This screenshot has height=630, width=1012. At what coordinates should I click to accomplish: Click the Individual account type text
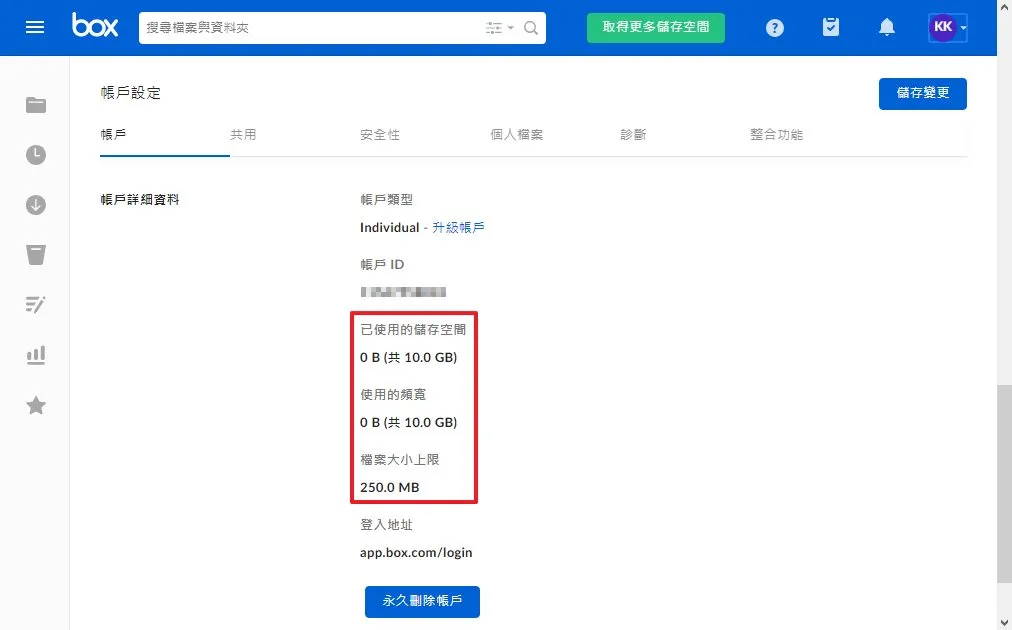(390, 227)
